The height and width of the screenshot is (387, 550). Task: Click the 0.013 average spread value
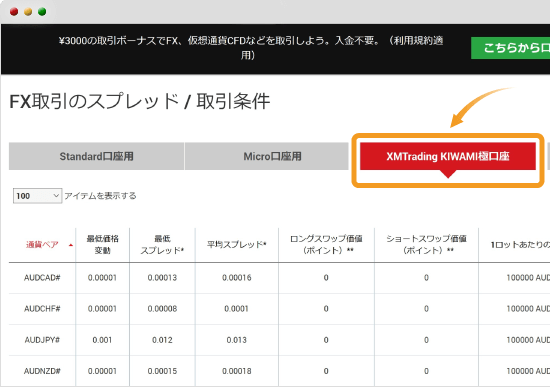point(236,340)
